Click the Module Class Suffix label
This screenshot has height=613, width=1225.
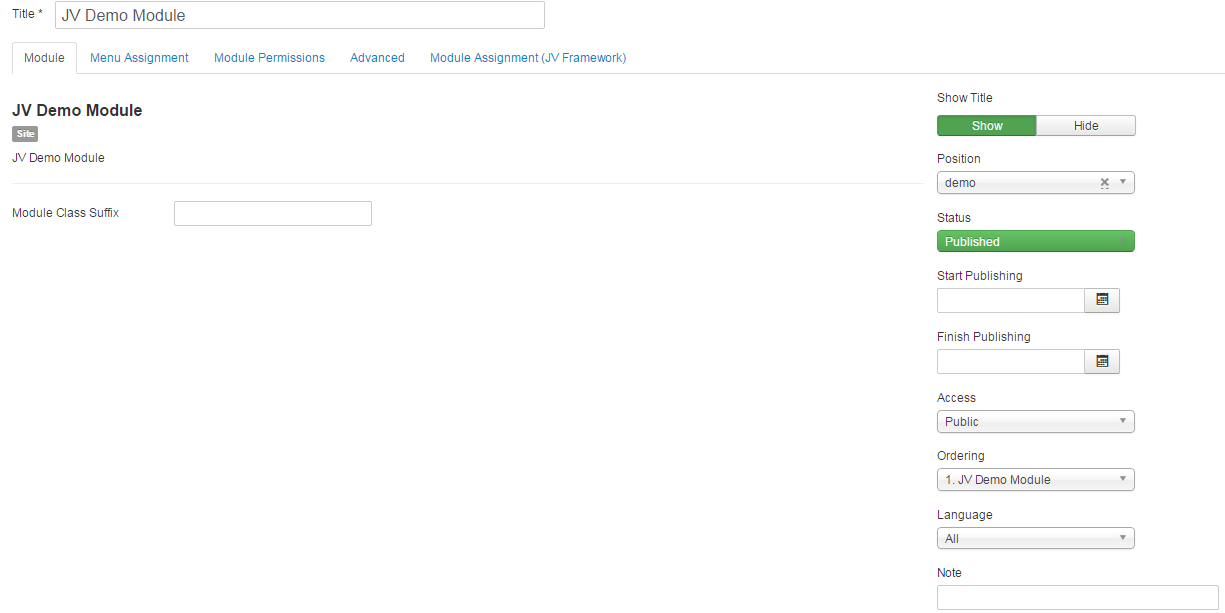coord(65,213)
